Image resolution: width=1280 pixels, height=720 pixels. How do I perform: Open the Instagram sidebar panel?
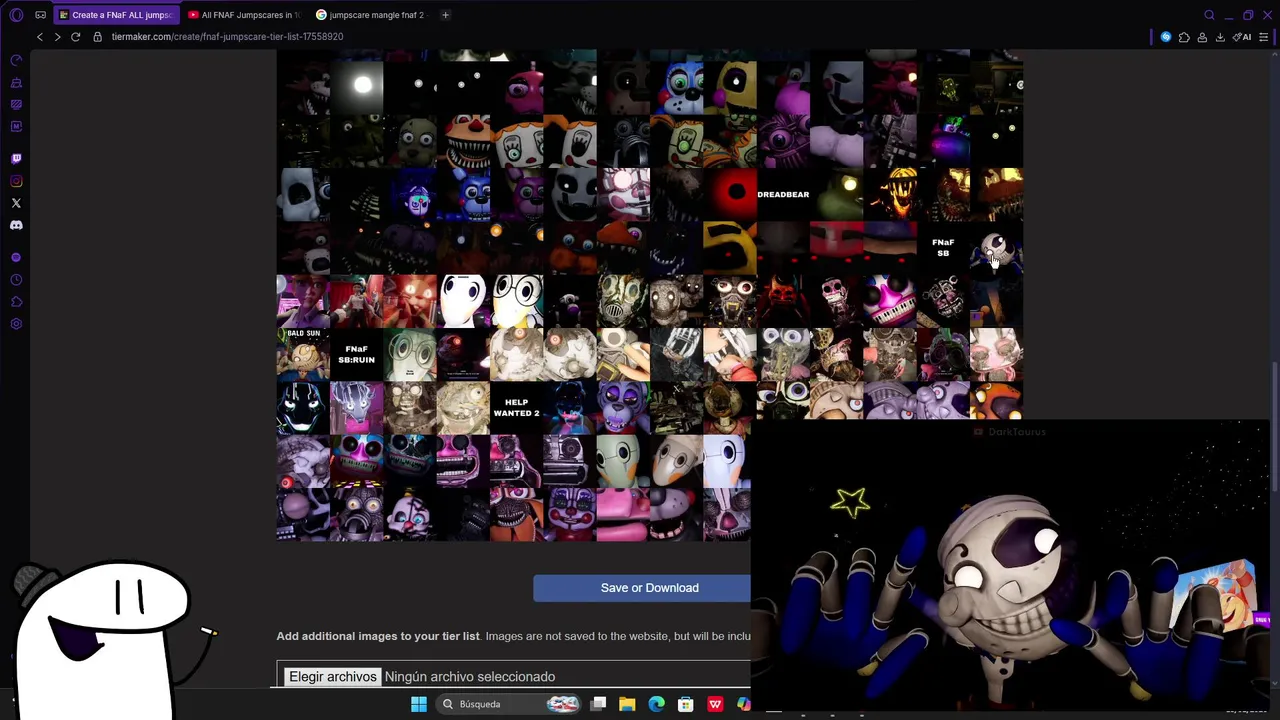point(16,181)
